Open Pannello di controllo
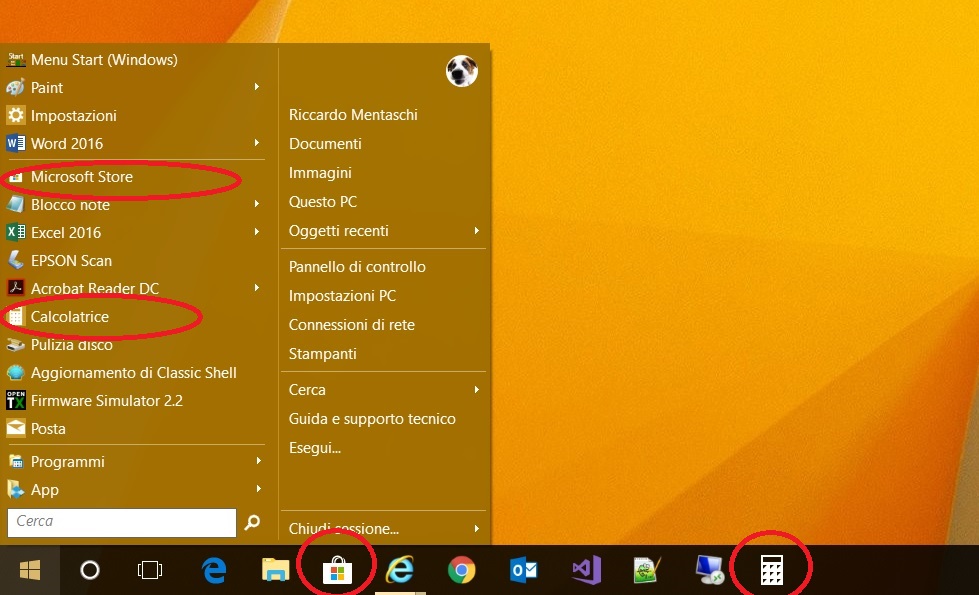Screen dimensions: 979x595 pos(357,267)
